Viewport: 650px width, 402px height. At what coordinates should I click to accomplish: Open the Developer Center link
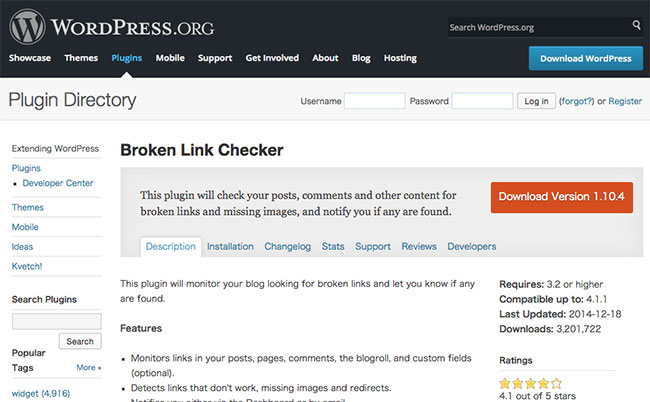pyautogui.click(x=58, y=183)
